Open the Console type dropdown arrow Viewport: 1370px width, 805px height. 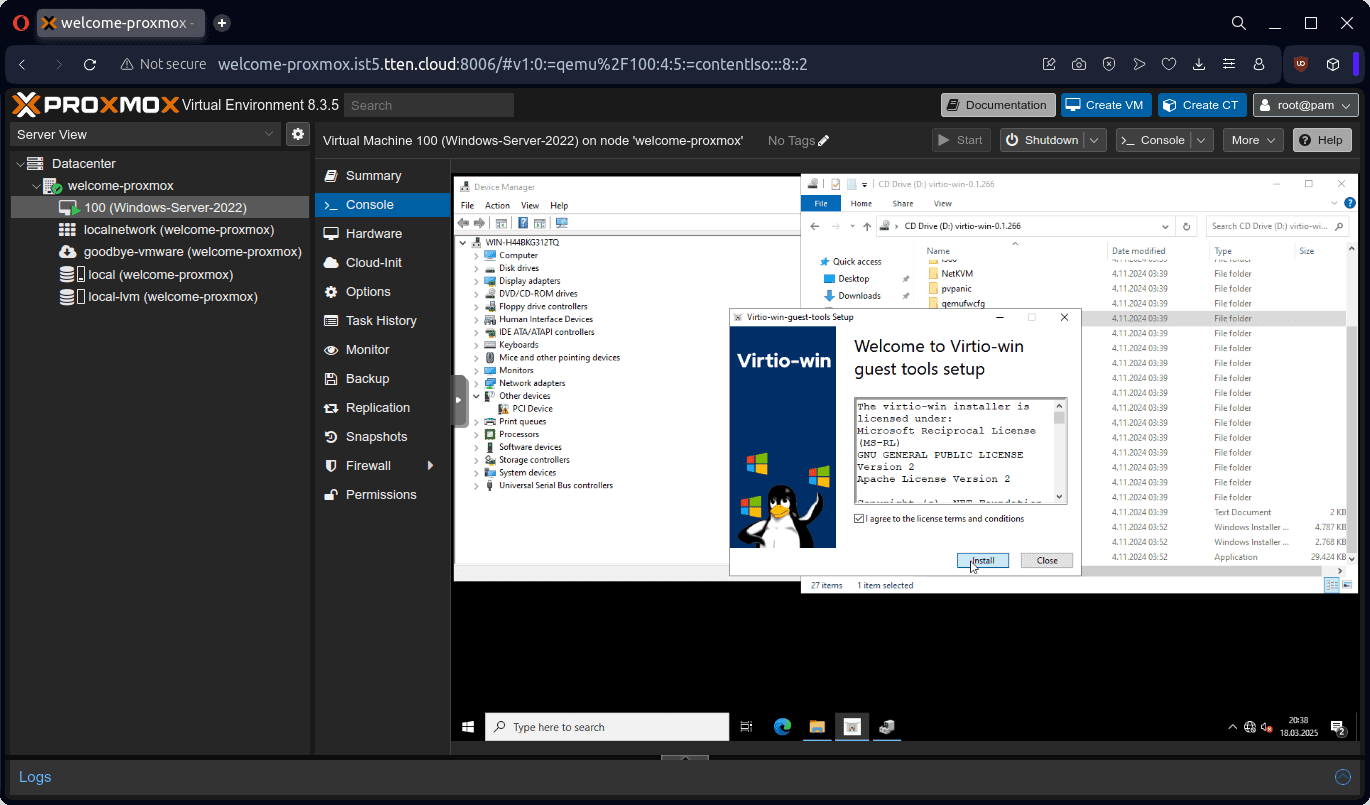click(x=1202, y=140)
